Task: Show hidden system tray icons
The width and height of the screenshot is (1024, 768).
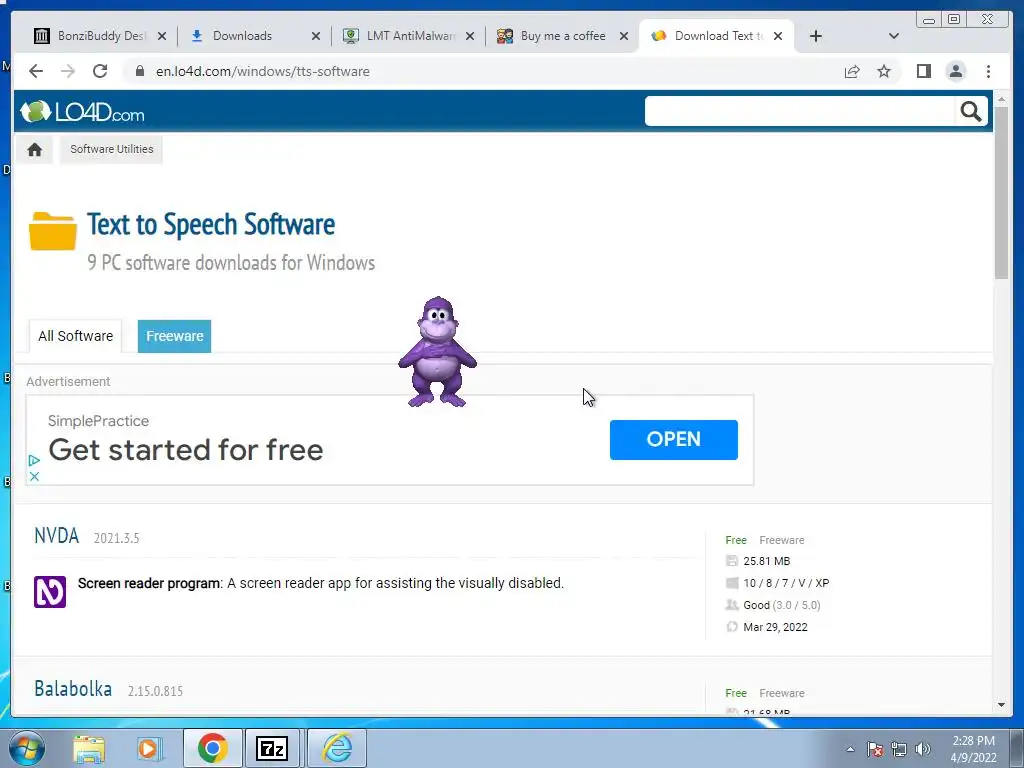Action: click(850, 750)
